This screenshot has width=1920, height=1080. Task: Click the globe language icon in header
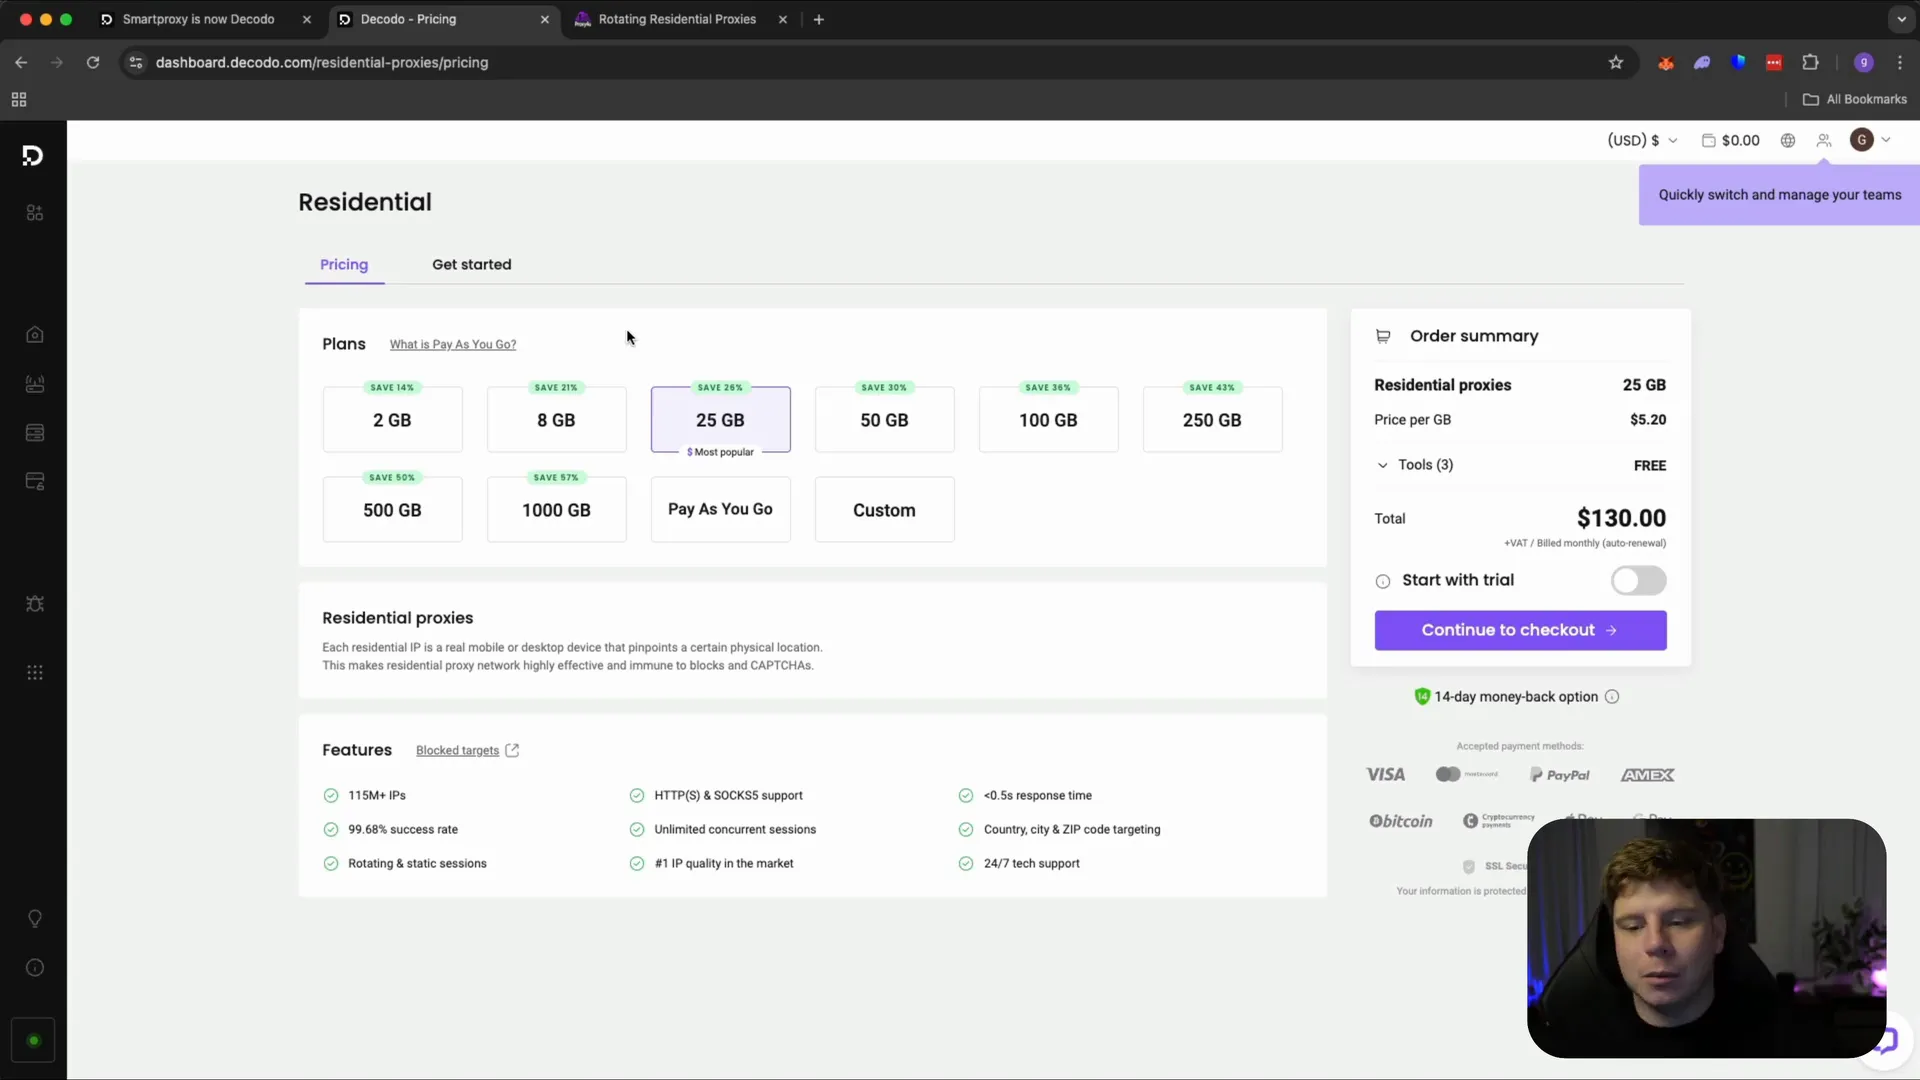pos(1788,141)
